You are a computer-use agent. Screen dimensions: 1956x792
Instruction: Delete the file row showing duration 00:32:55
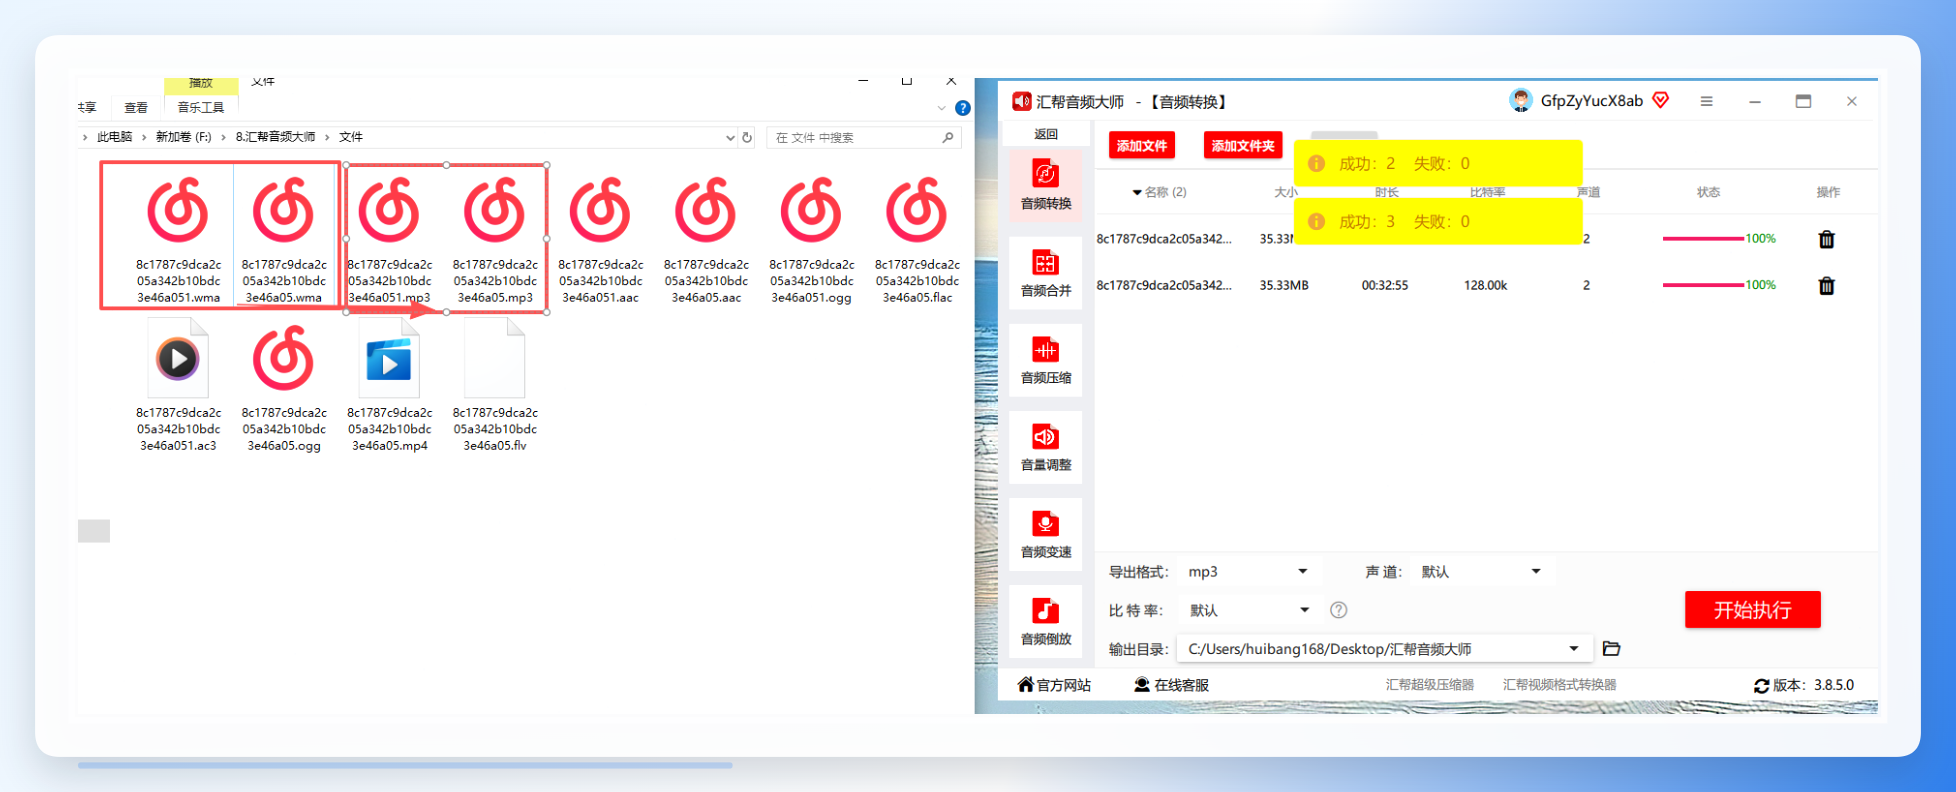tap(1826, 286)
